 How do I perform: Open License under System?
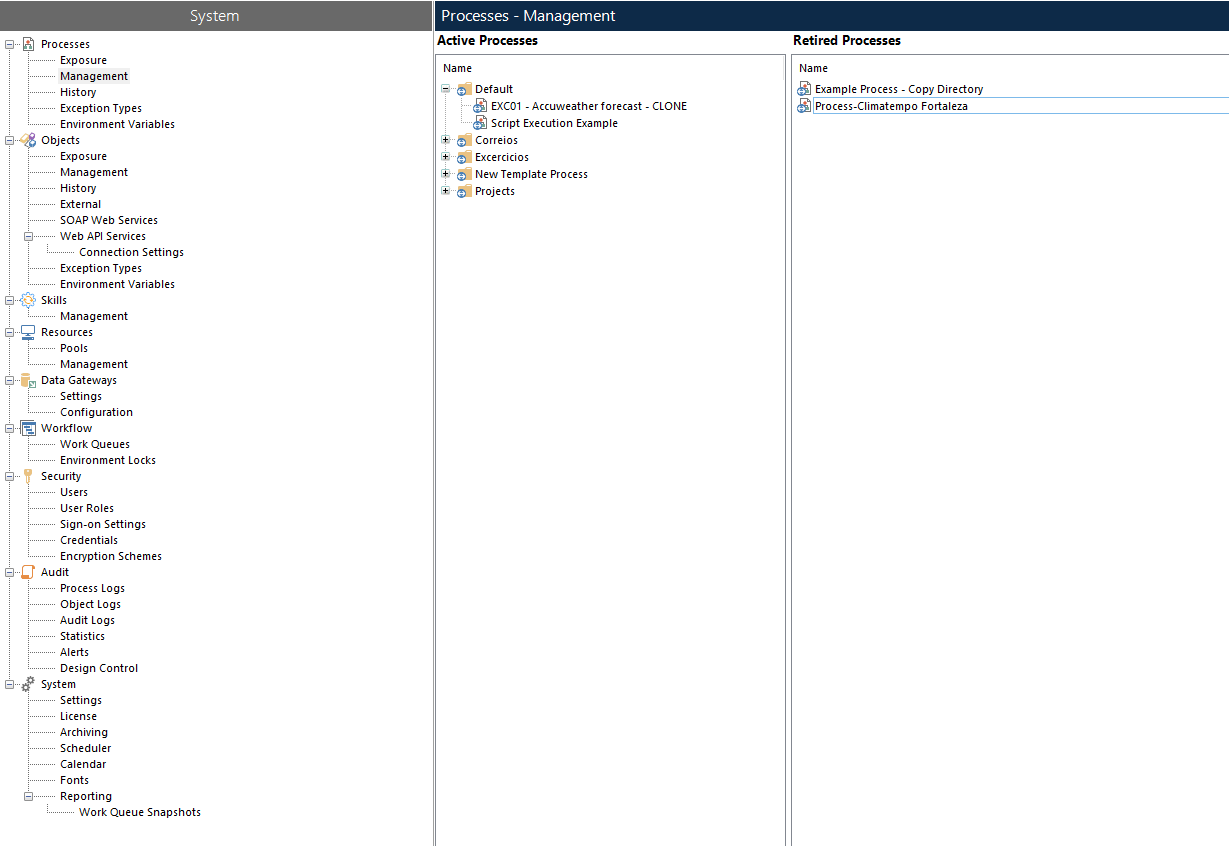click(78, 716)
